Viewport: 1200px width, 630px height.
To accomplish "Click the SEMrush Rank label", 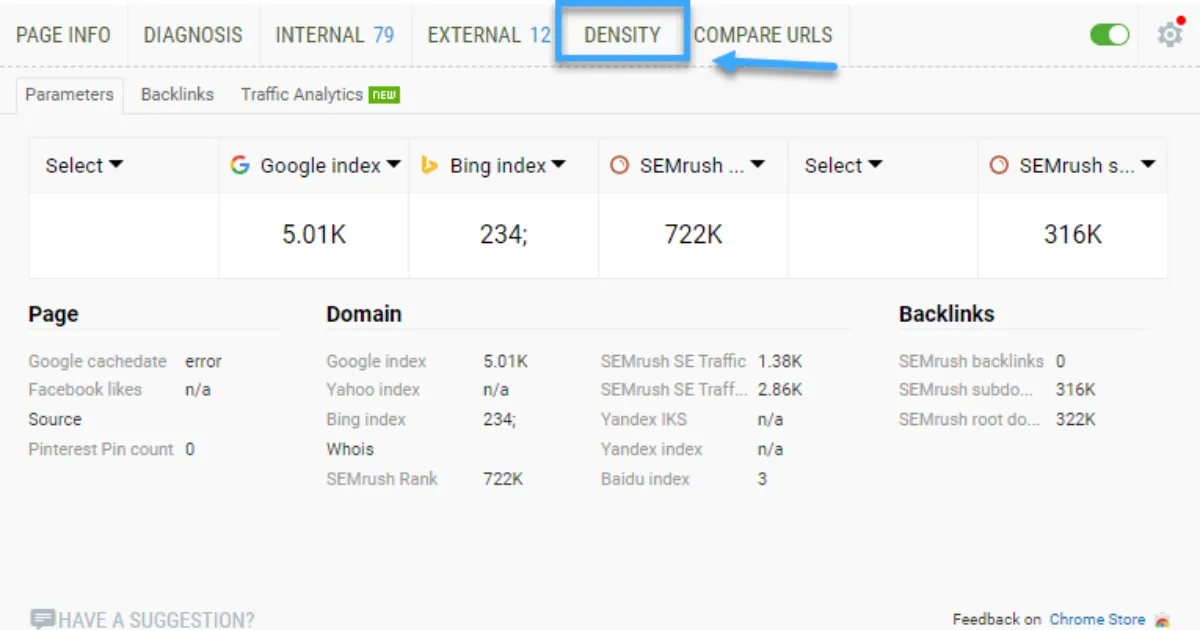I will (382, 479).
